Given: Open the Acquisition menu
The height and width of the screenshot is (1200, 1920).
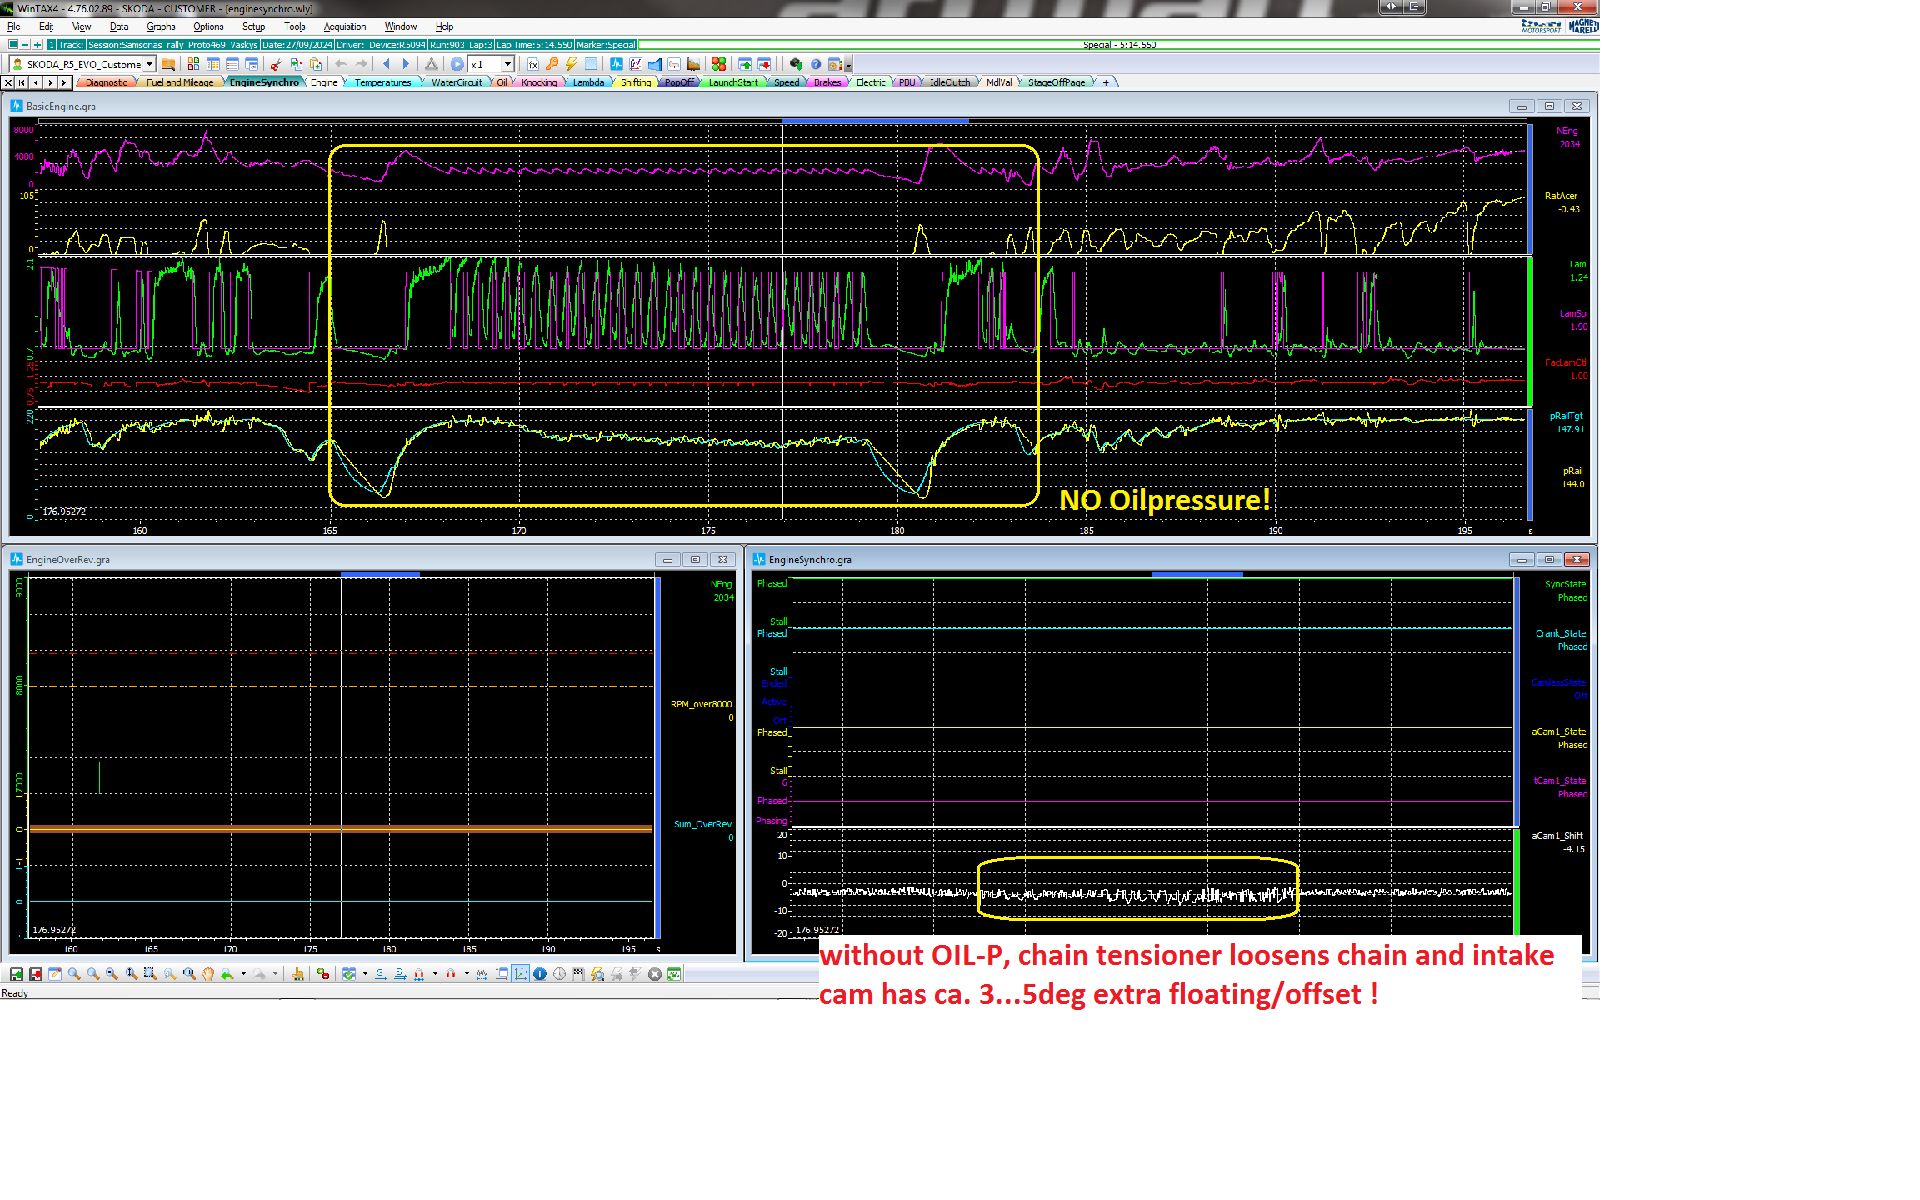Looking at the screenshot, I should (344, 27).
